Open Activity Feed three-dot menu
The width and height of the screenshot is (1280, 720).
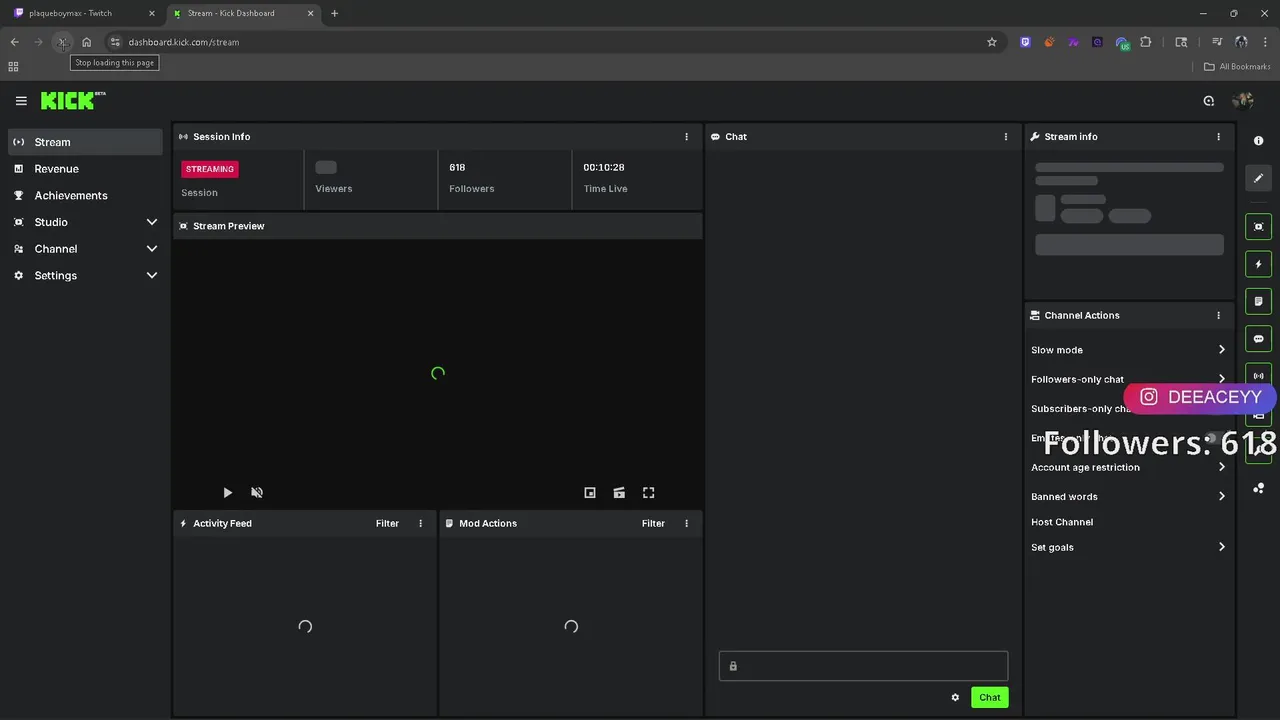(x=420, y=523)
